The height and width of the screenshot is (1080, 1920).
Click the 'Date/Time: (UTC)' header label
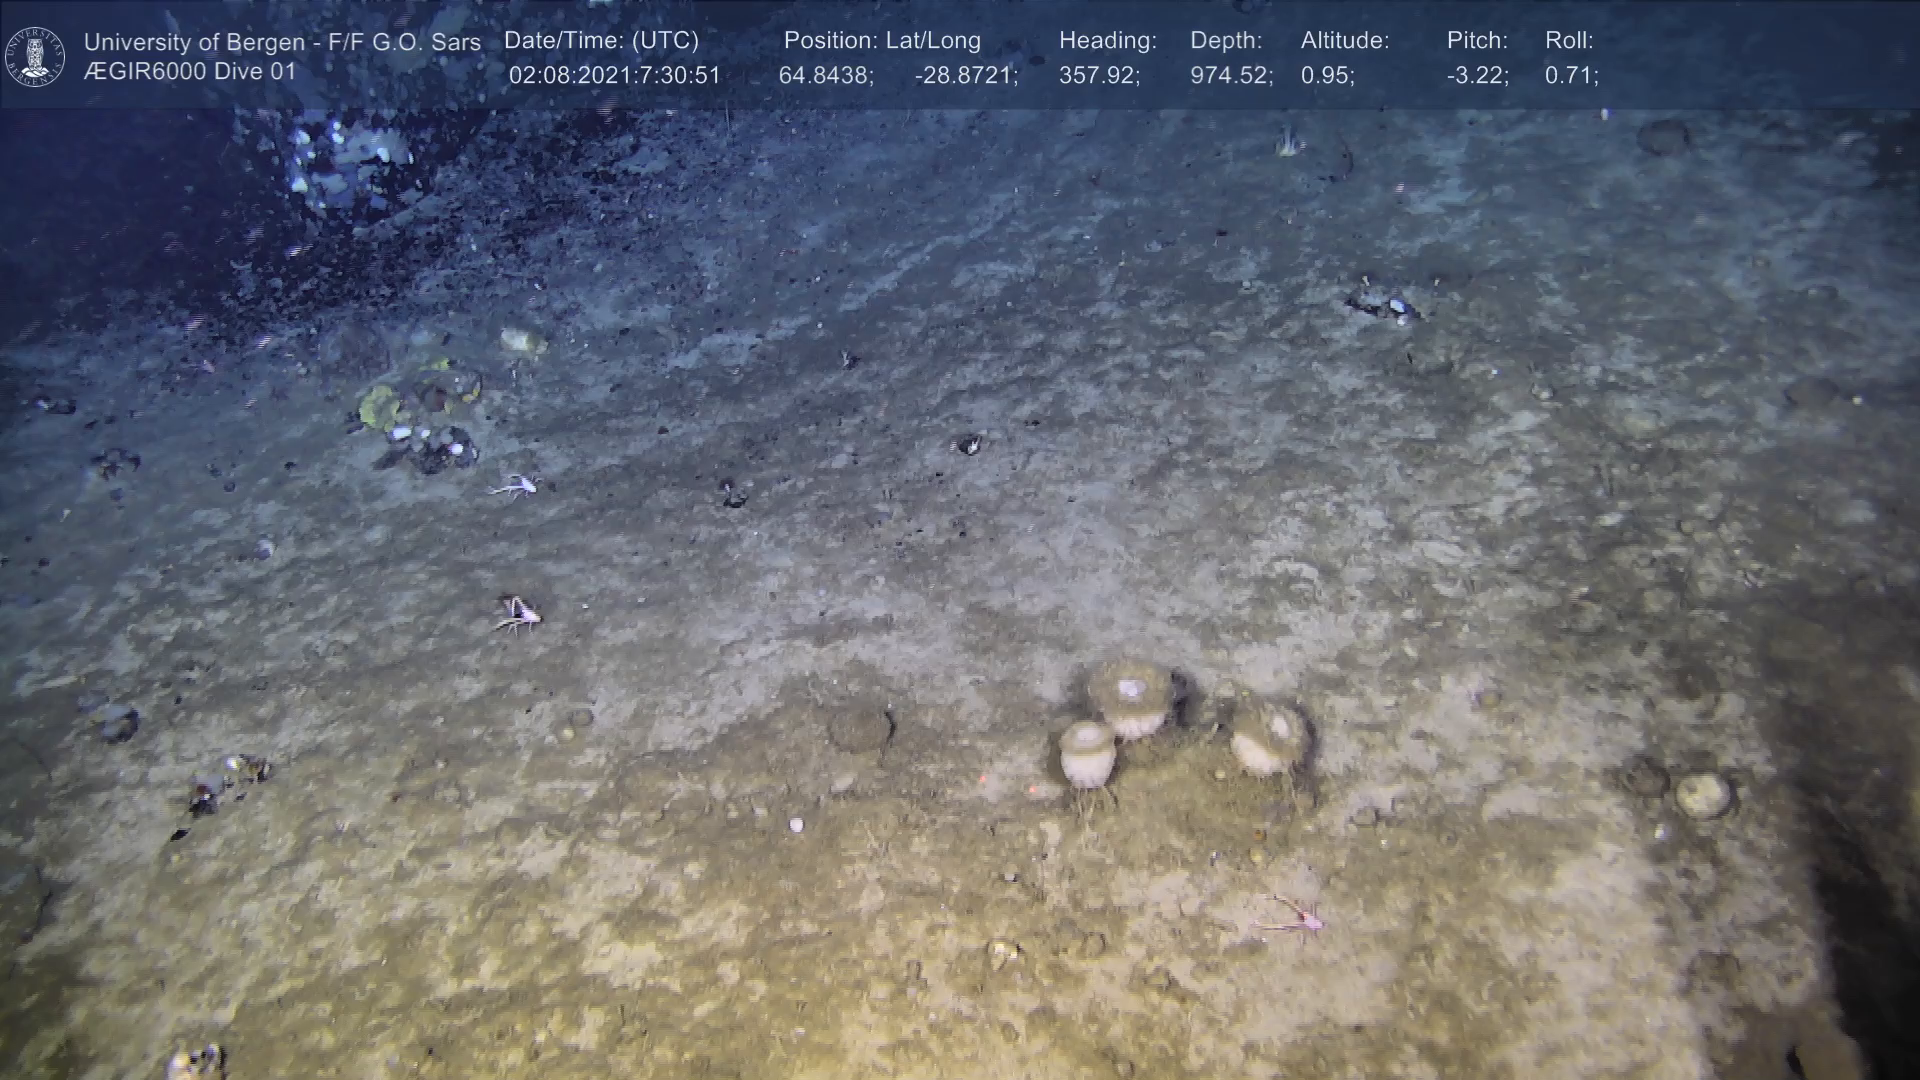[x=601, y=41]
